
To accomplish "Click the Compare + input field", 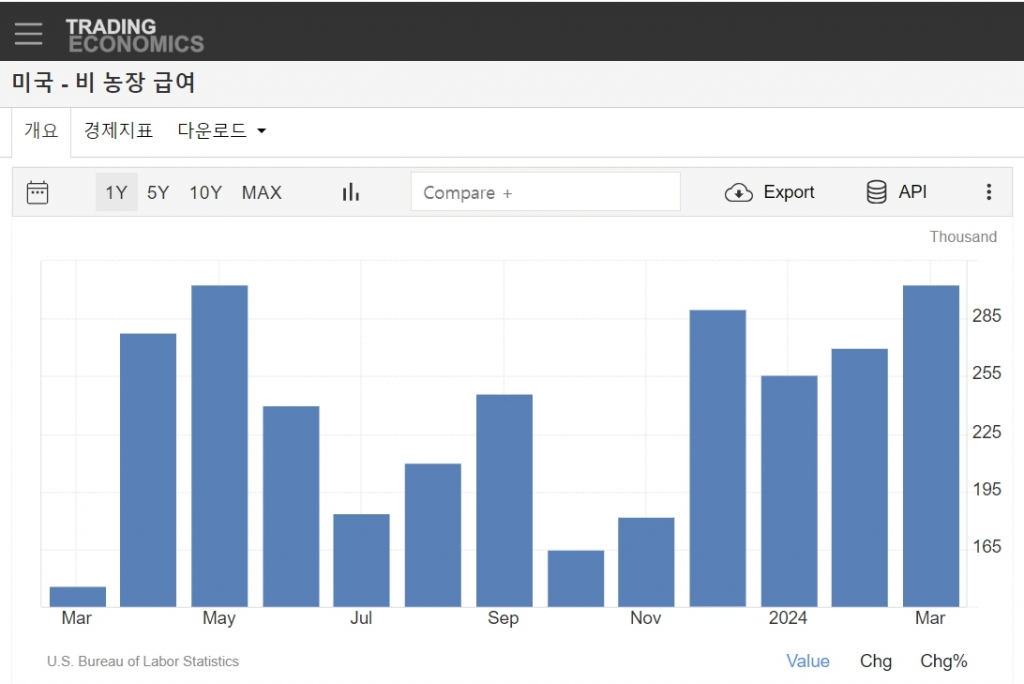I will [x=545, y=192].
